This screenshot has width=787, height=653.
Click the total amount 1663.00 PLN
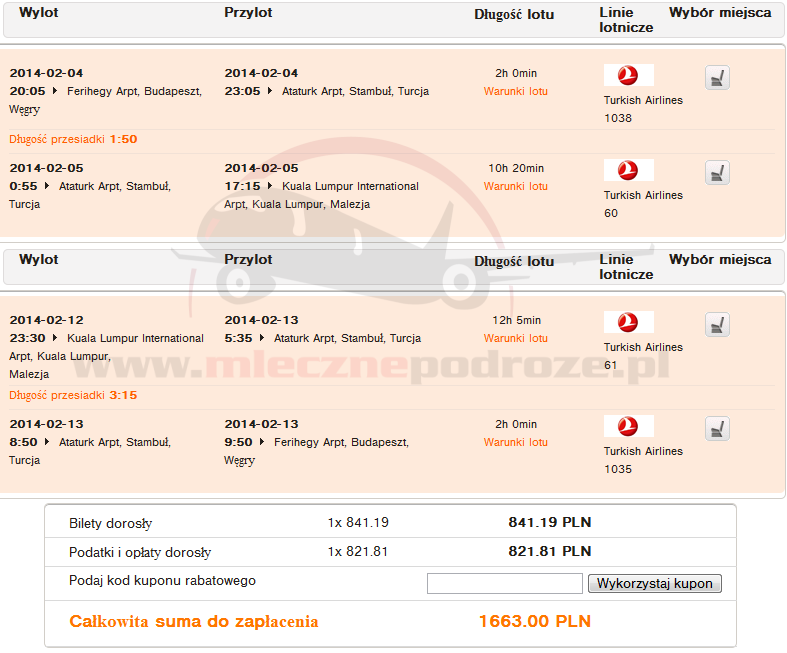[535, 621]
